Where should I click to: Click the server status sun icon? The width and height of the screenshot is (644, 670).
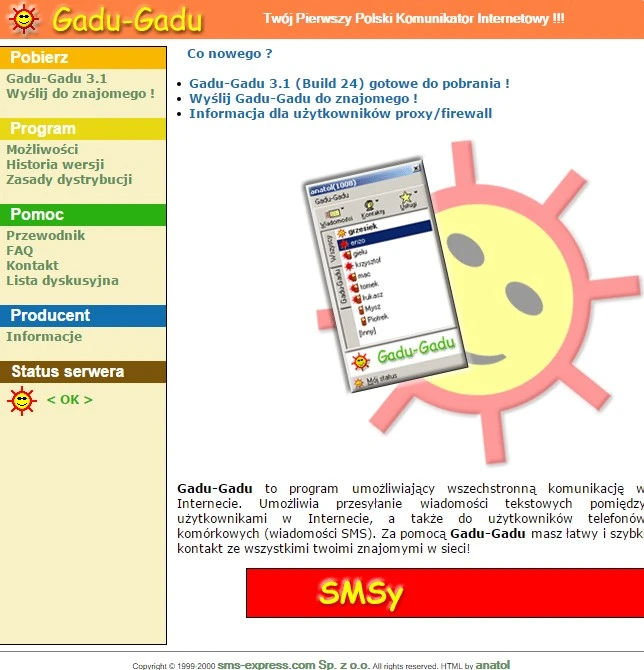point(21,400)
